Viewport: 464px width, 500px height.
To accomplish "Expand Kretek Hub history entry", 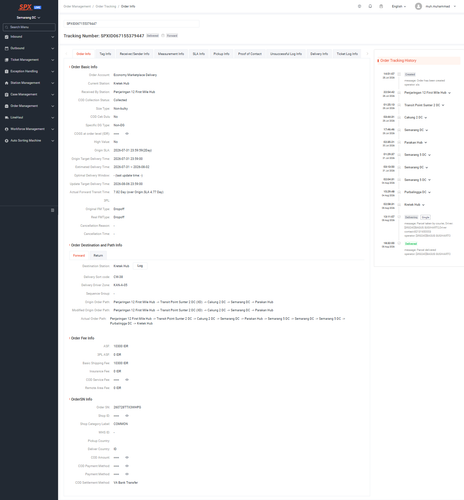I will (x=414, y=205).
